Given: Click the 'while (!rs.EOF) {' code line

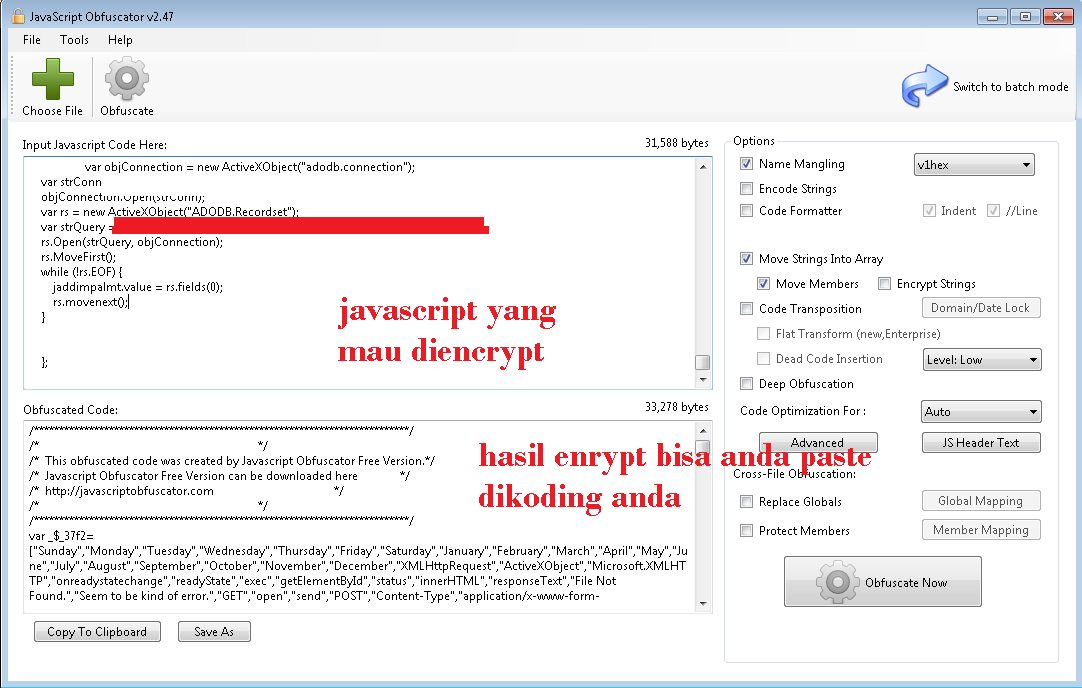Looking at the screenshot, I should (81, 272).
